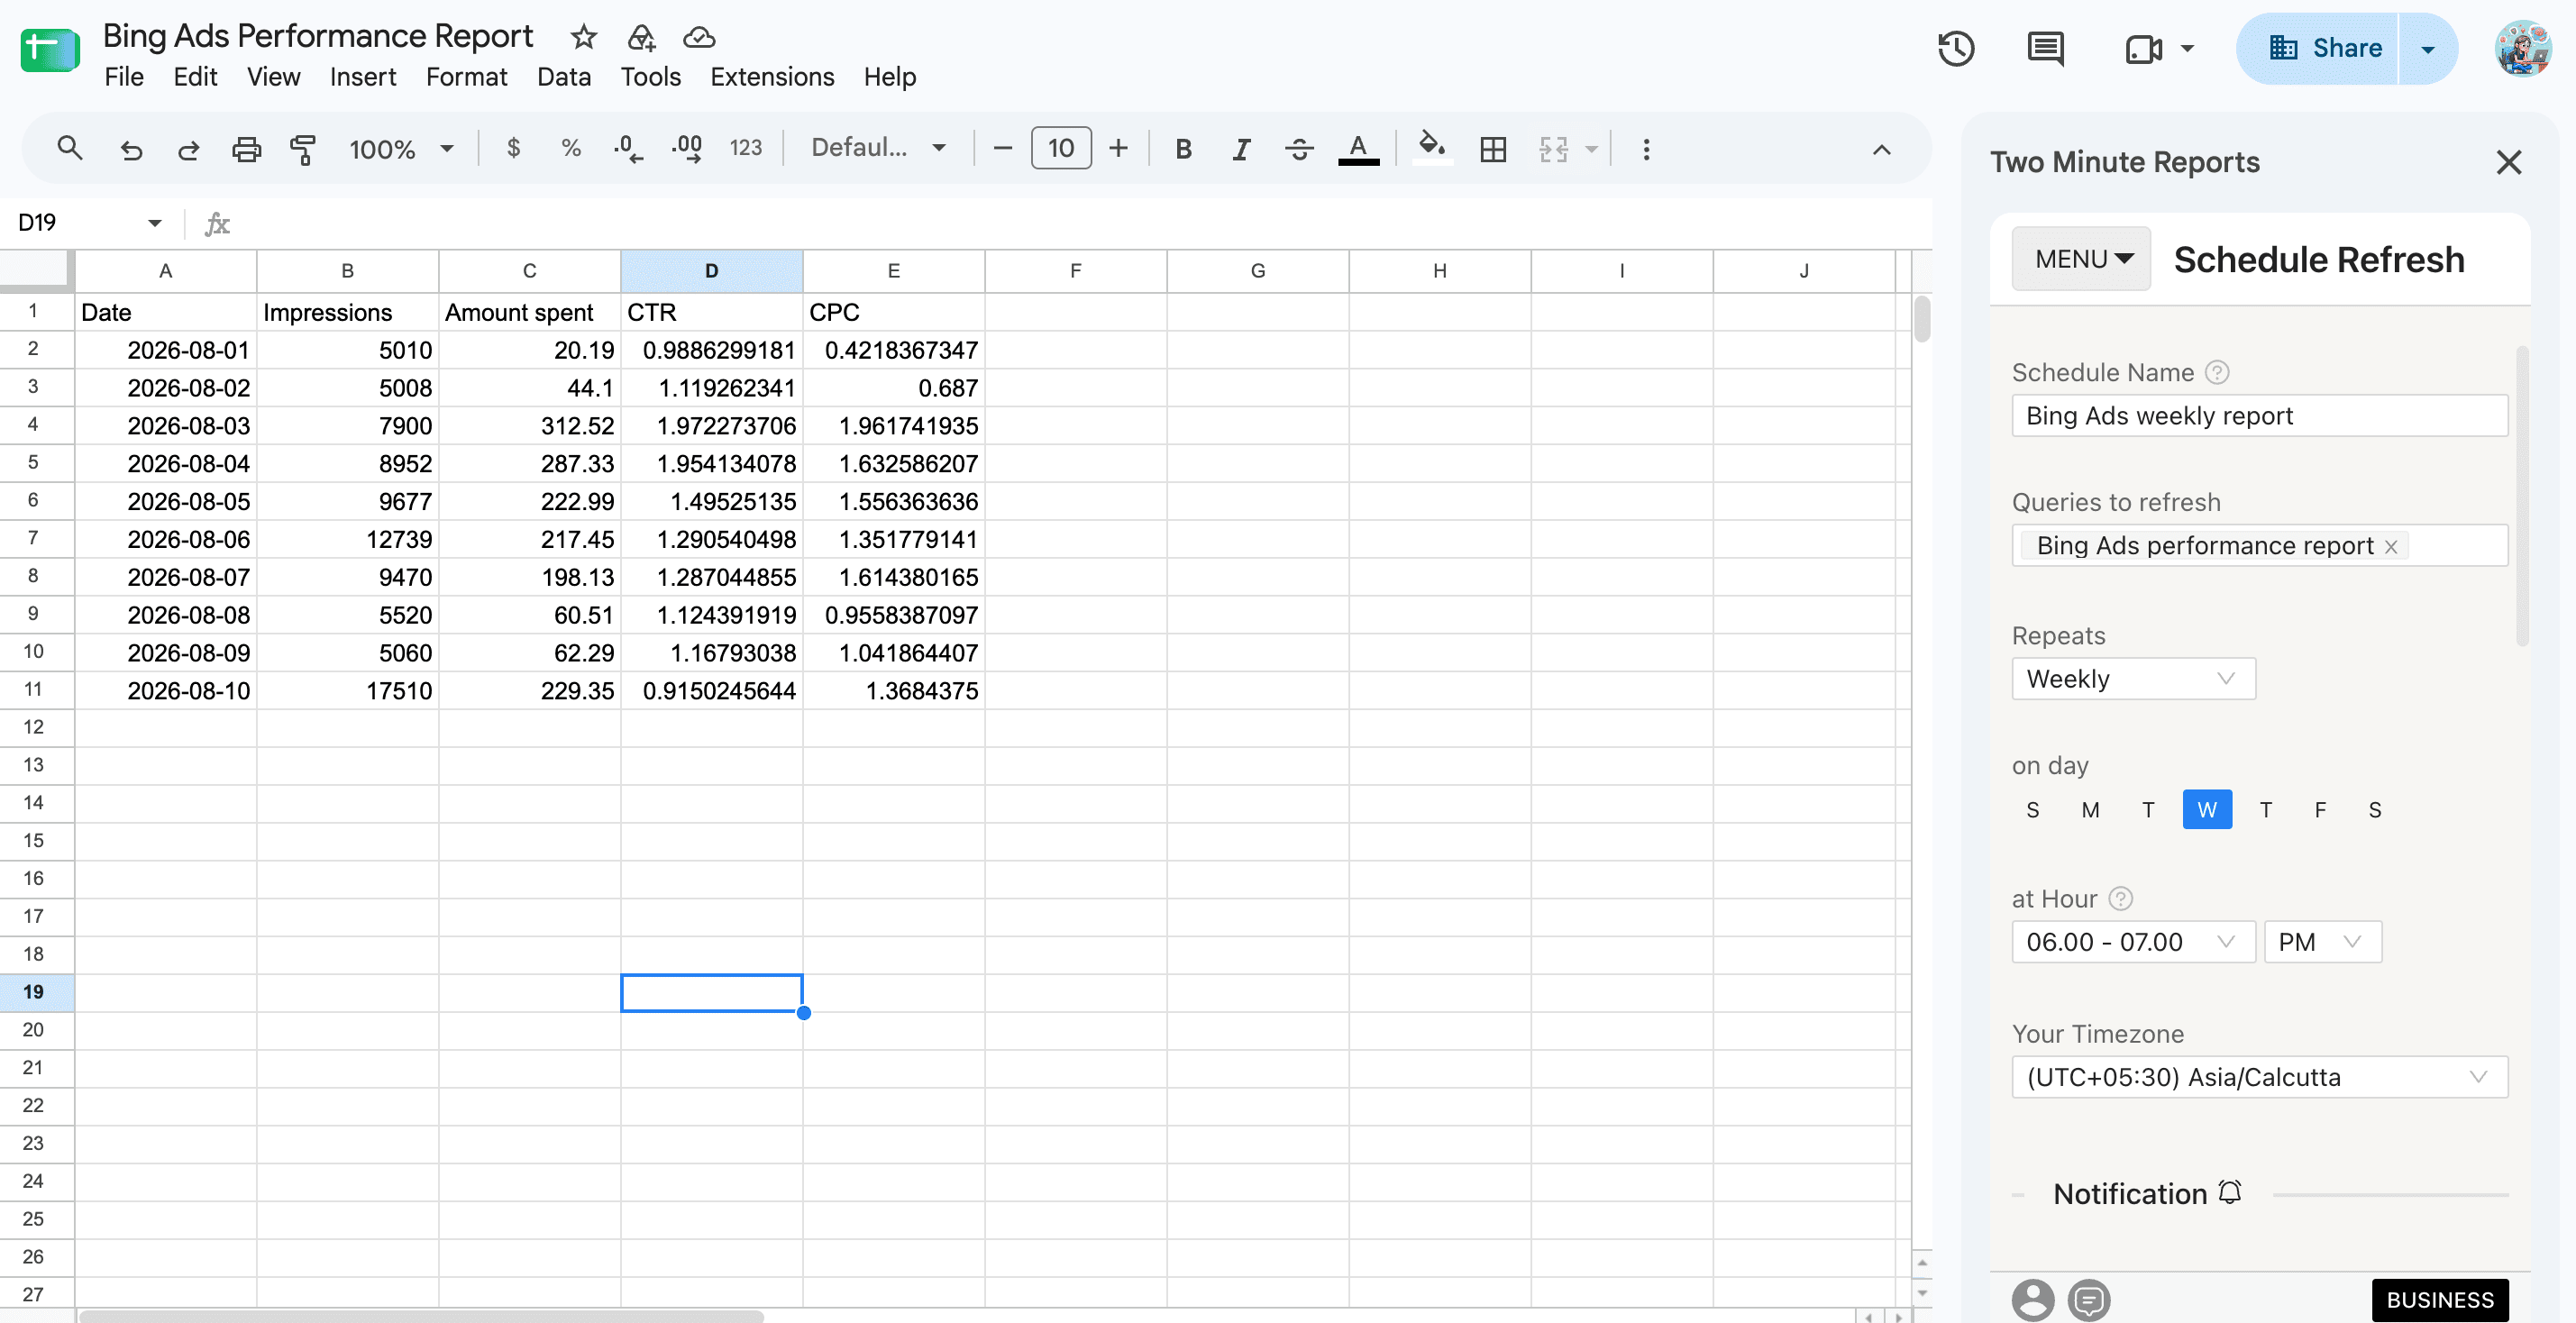Open the Extensions menu

click(x=772, y=77)
